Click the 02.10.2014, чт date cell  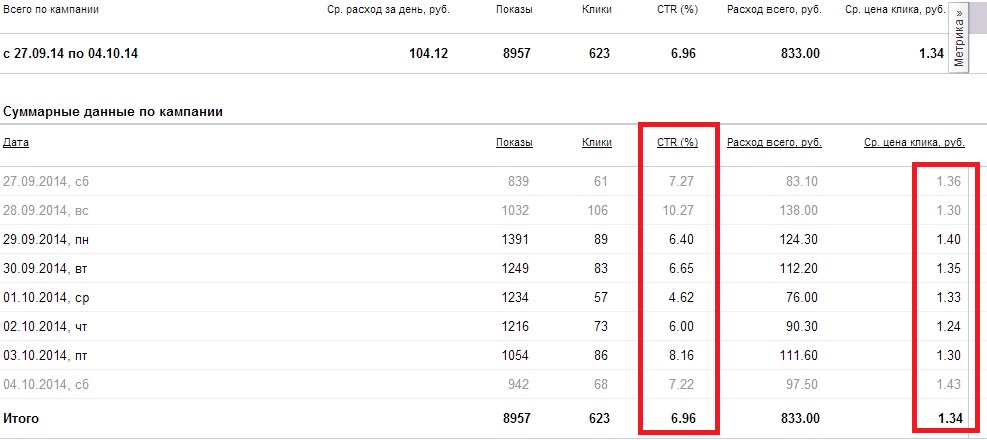47,326
